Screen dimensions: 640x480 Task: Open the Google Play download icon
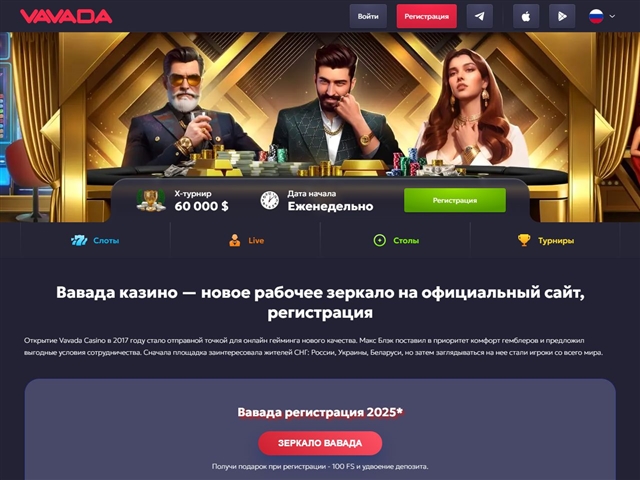562,16
